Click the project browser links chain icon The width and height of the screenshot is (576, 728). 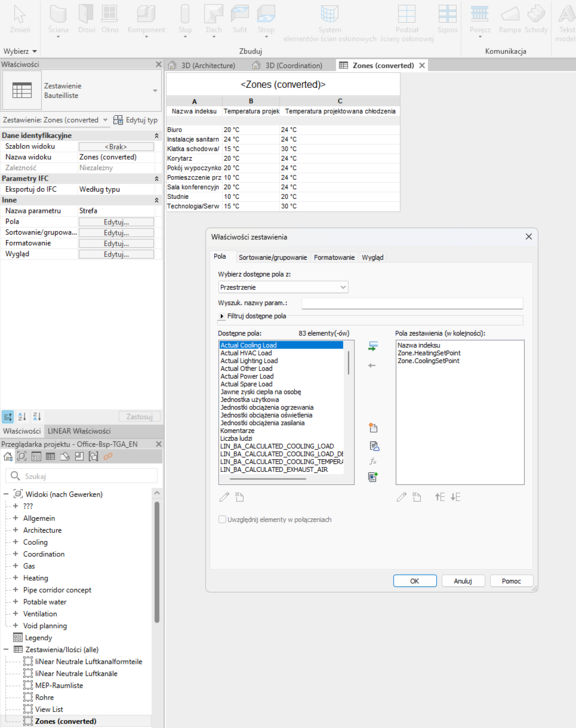pyautogui.click(x=108, y=456)
